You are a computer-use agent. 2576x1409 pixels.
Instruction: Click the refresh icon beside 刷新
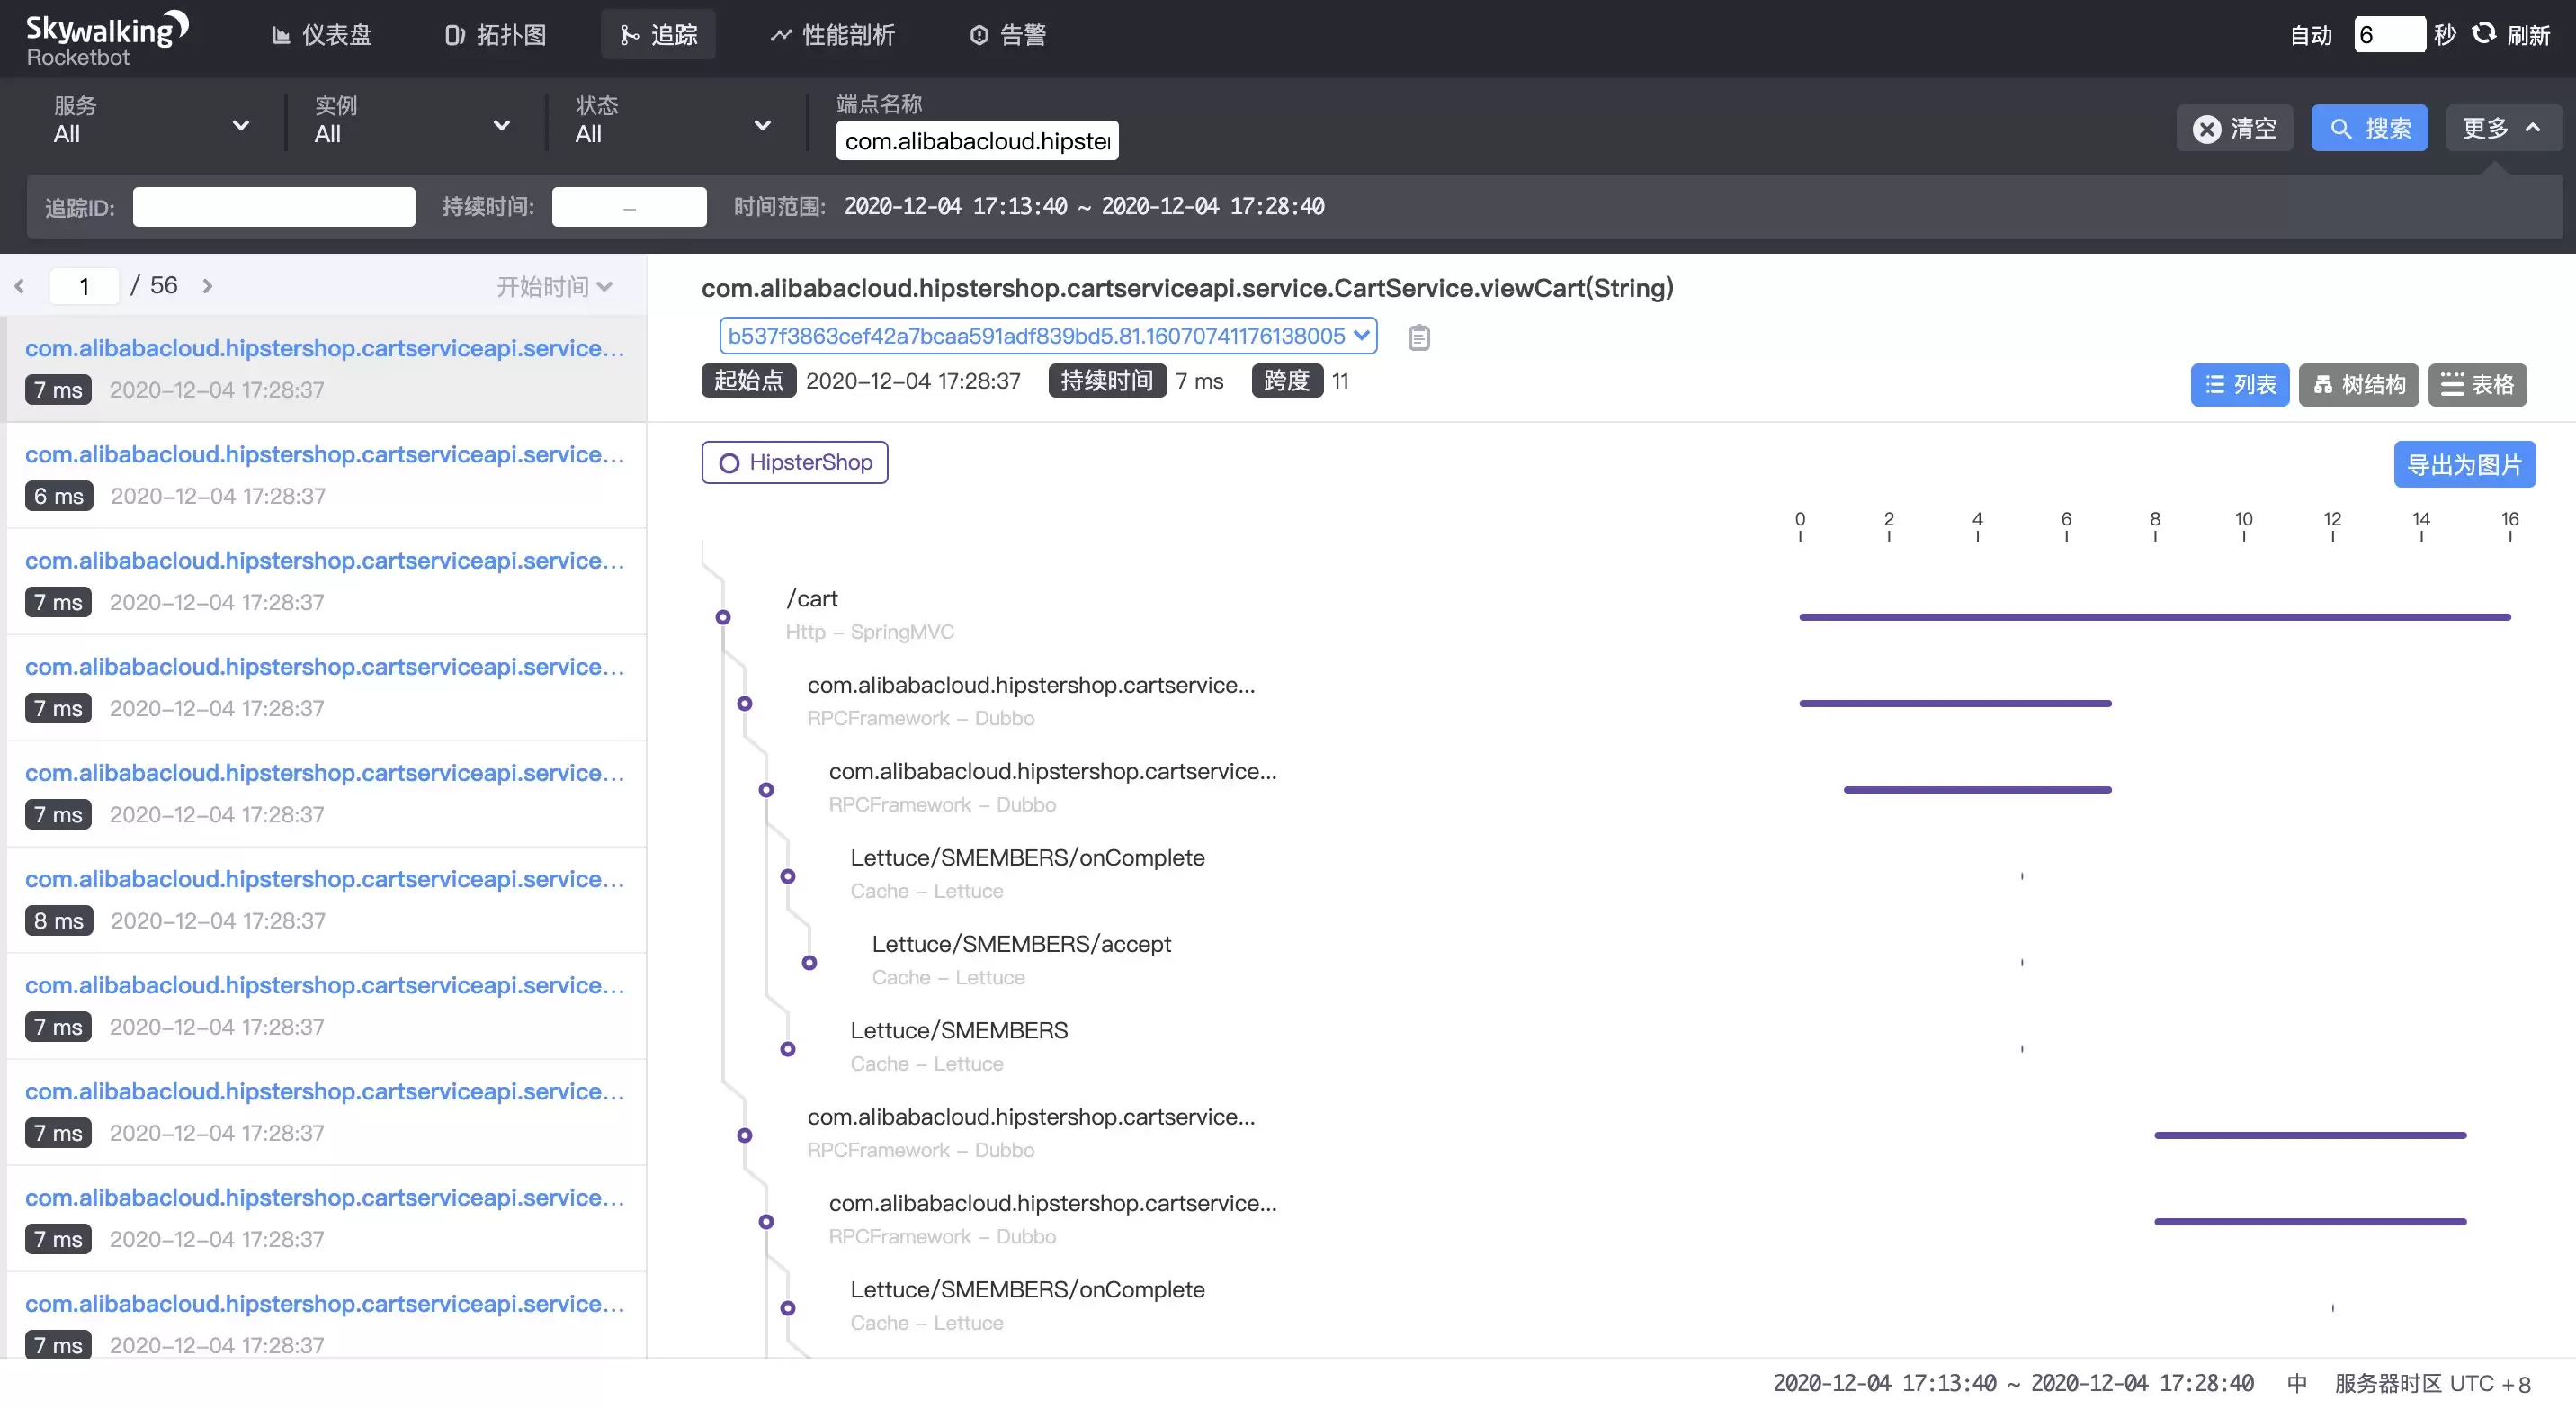[x=2484, y=34]
